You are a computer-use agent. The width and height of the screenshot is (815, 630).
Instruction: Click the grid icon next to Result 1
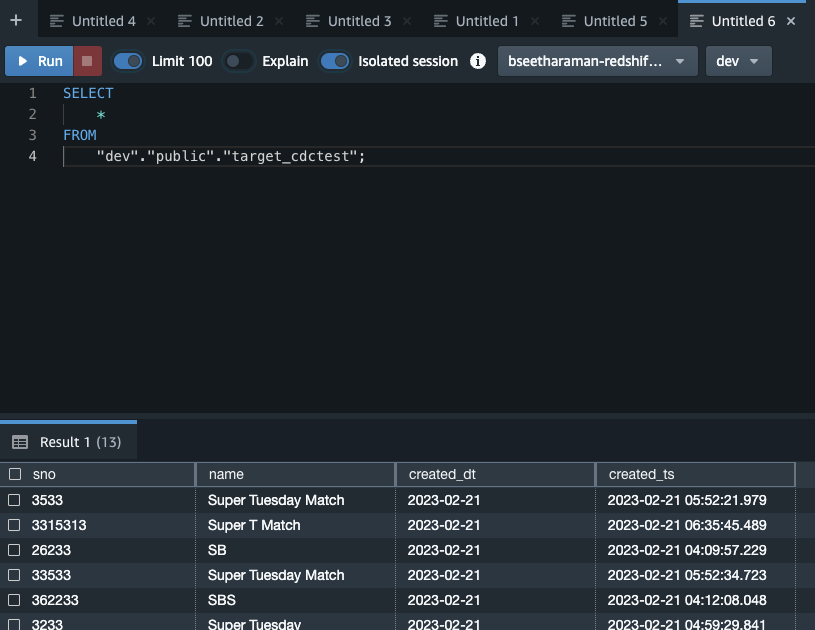click(22, 441)
